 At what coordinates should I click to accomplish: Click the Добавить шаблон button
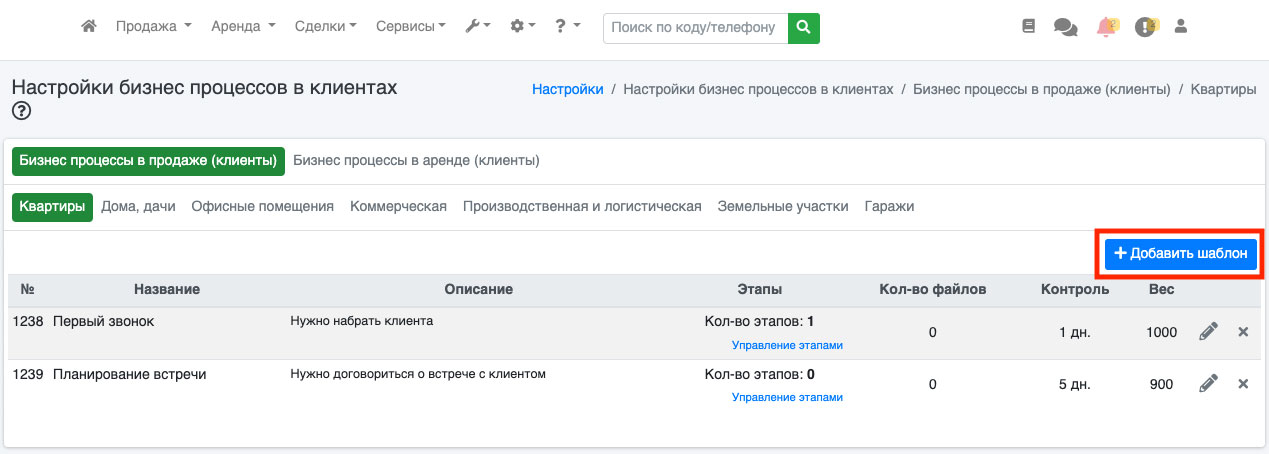[1180, 254]
